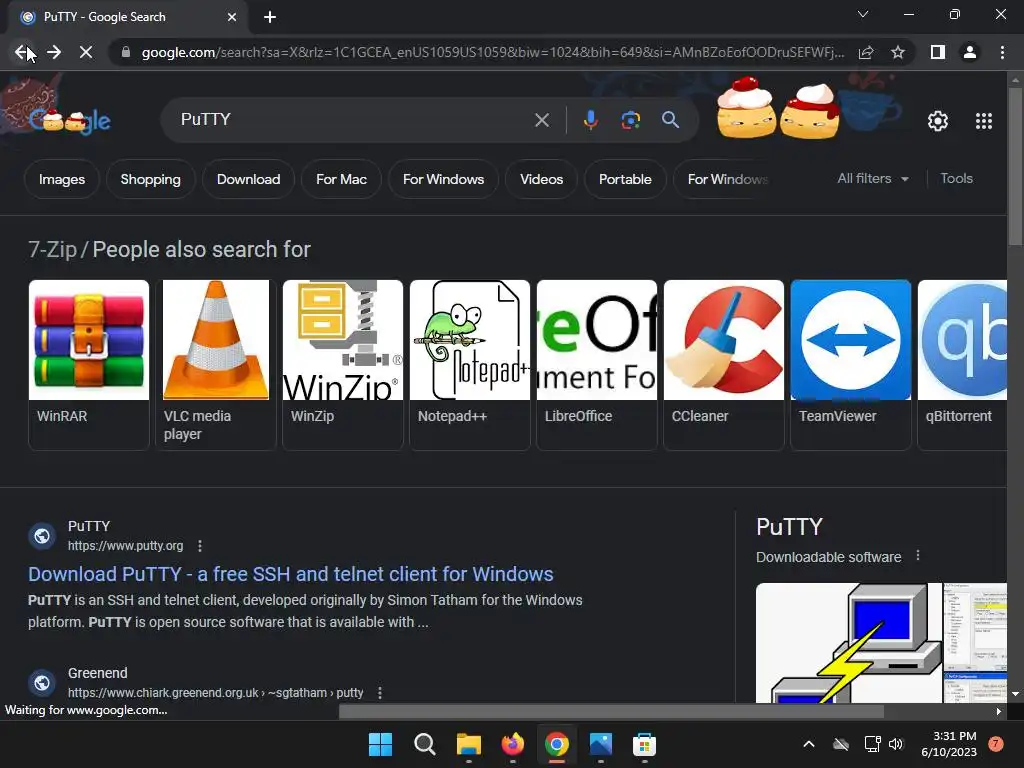
Task: Open the Greenend result site name
Action: (x=97, y=673)
